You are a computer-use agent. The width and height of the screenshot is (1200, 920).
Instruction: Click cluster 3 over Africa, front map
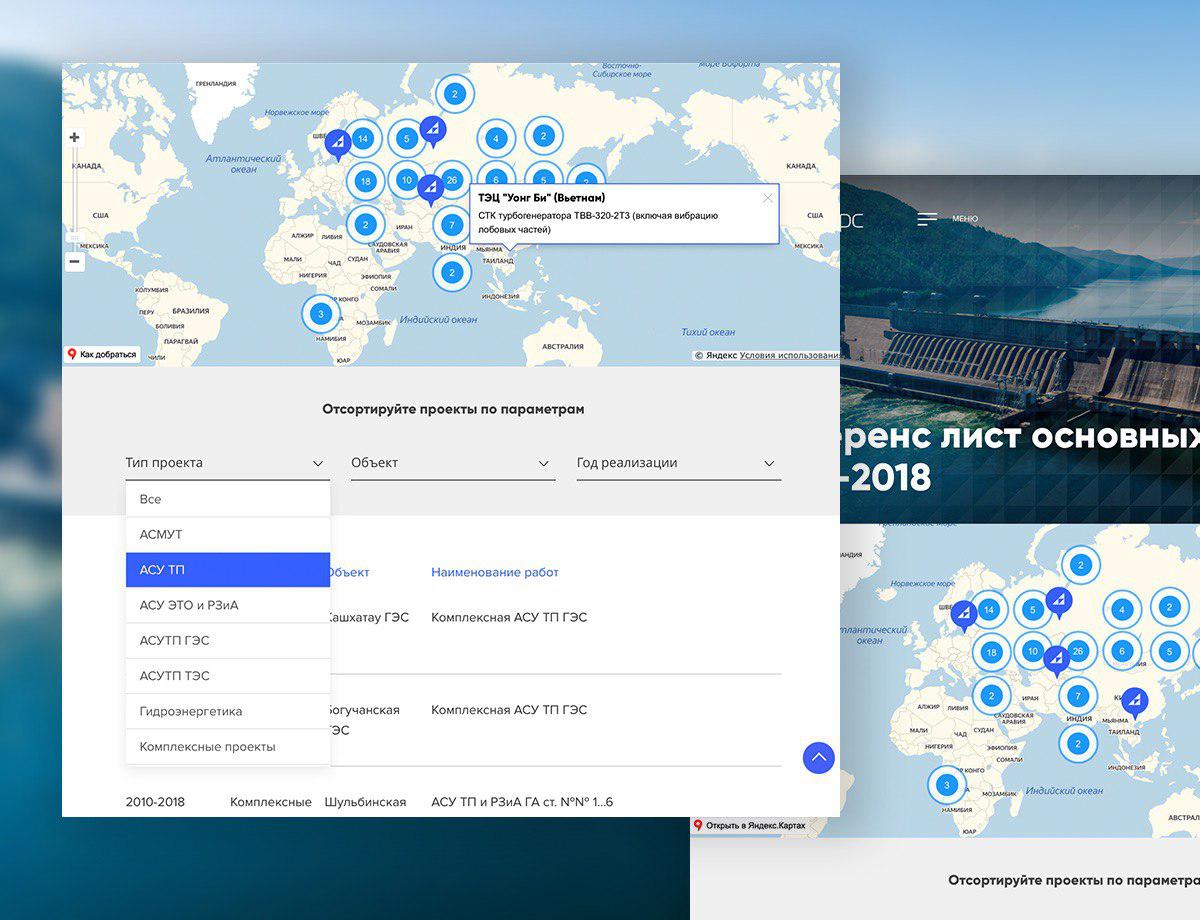(x=320, y=314)
